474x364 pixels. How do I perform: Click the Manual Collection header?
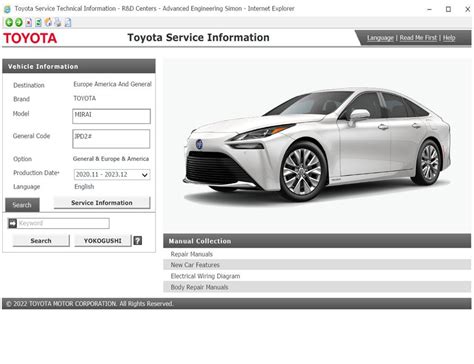point(317,241)
